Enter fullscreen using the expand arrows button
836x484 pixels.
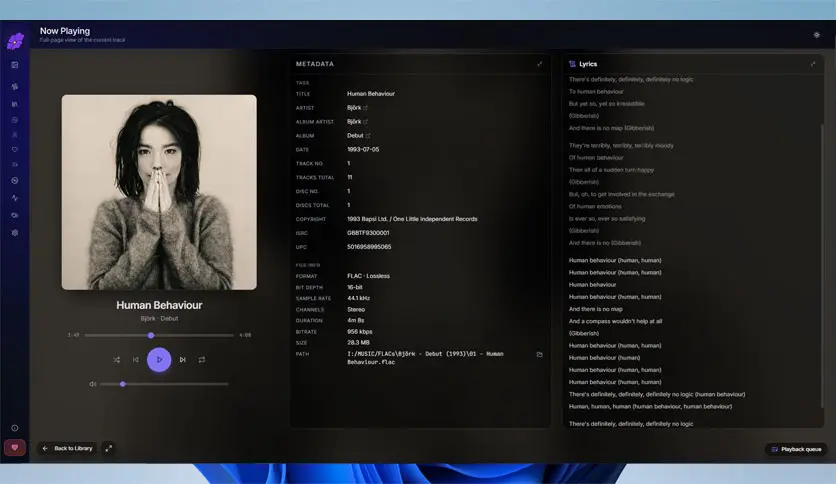click(108, 448)
